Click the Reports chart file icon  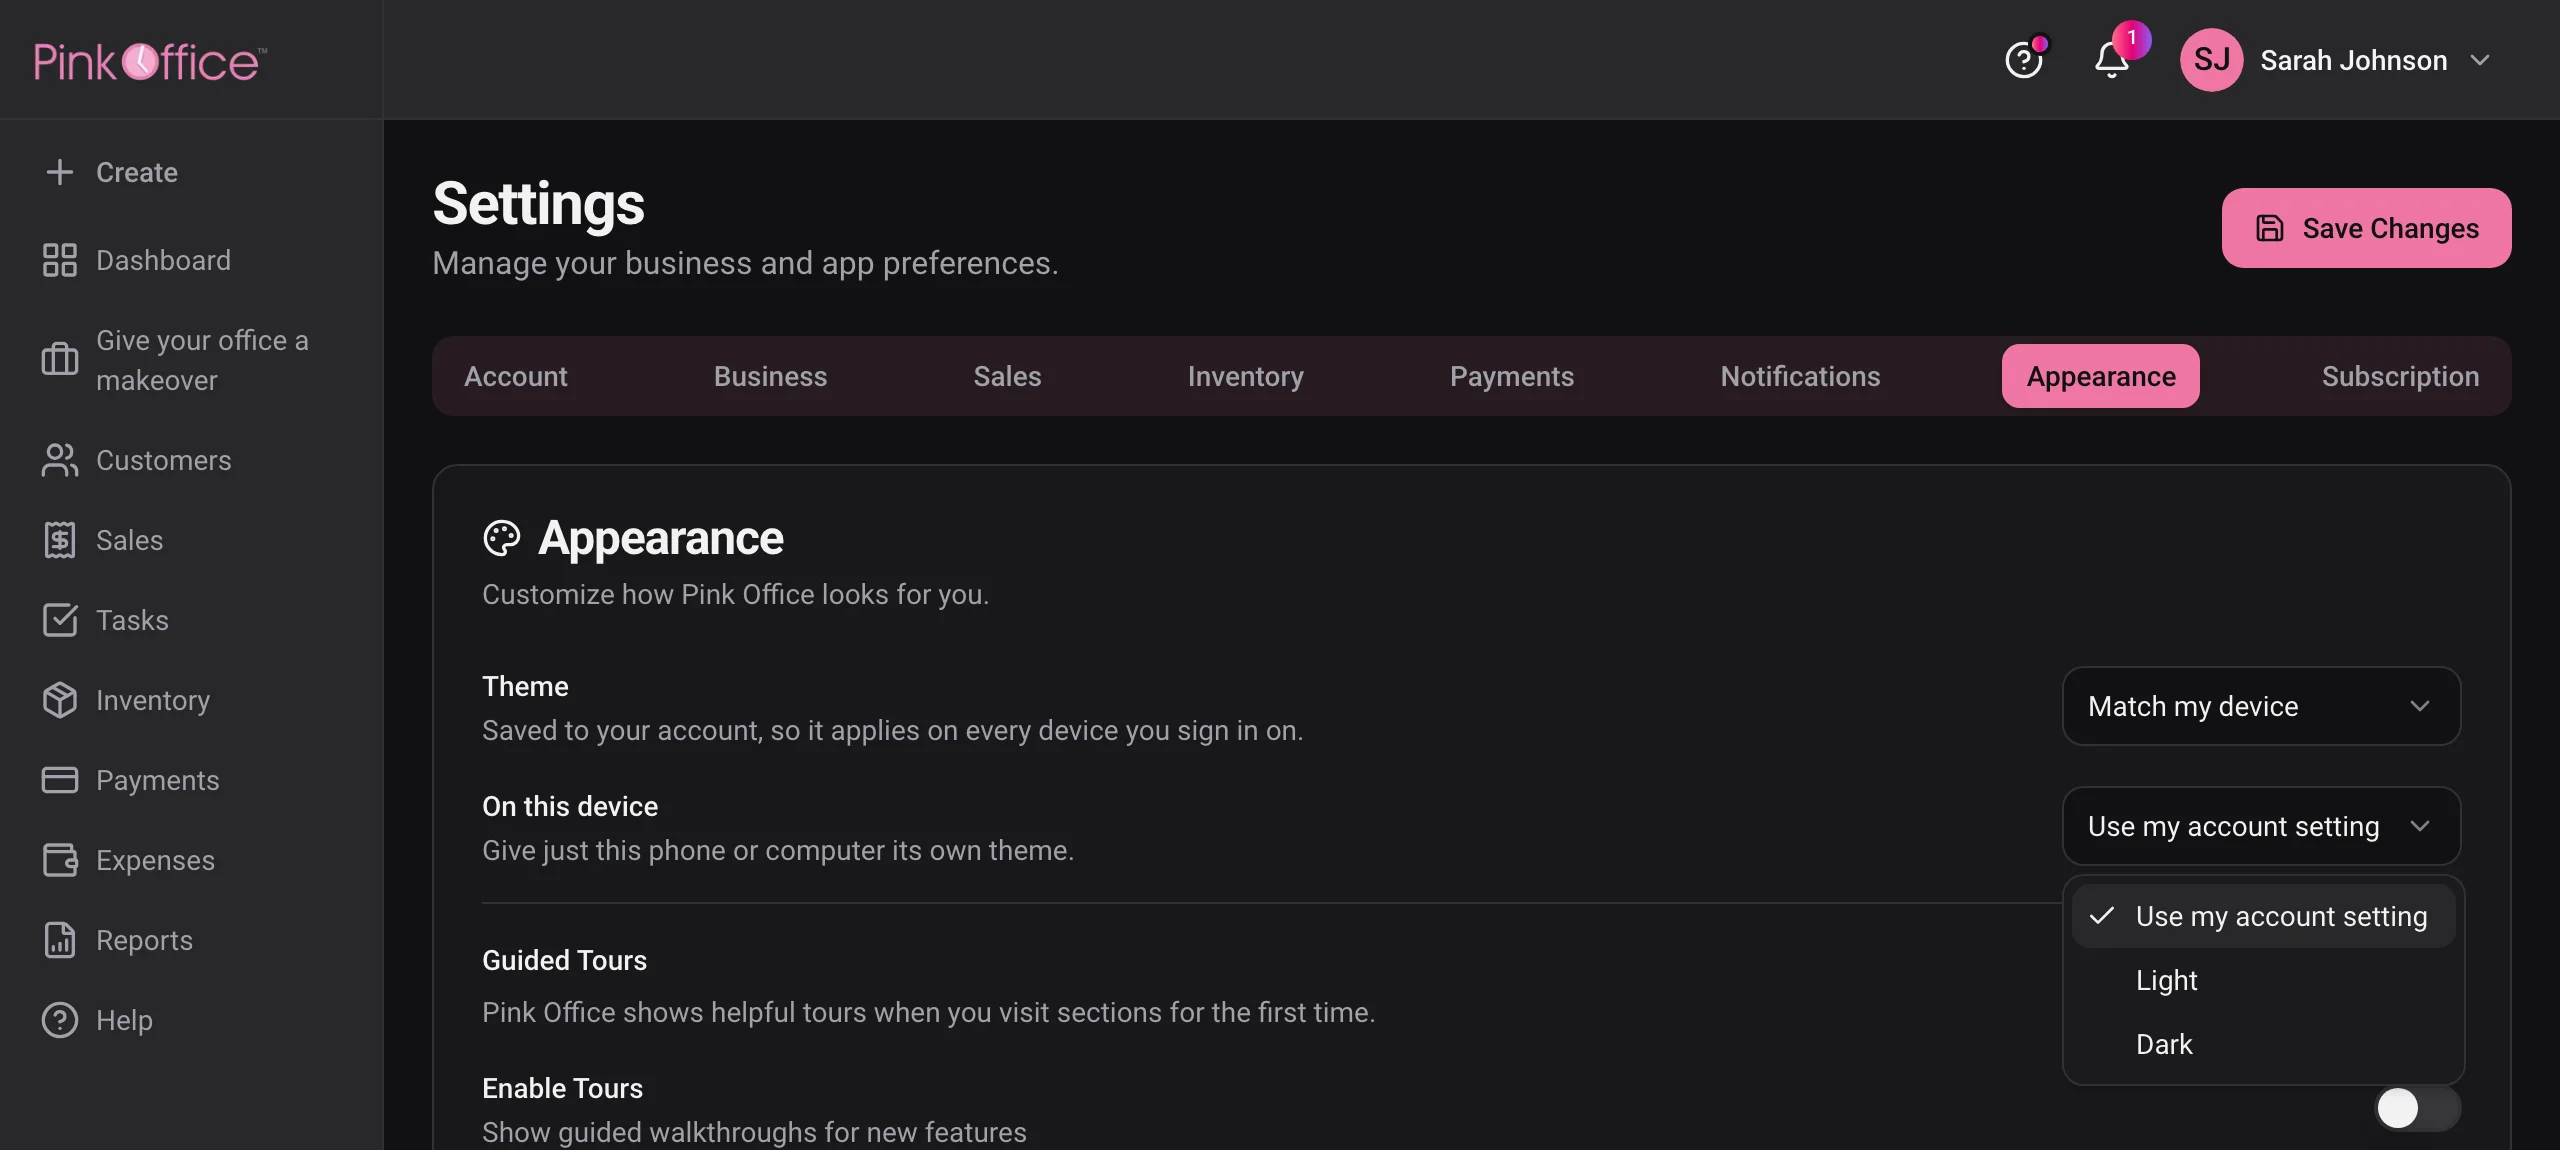click(60, 940)
